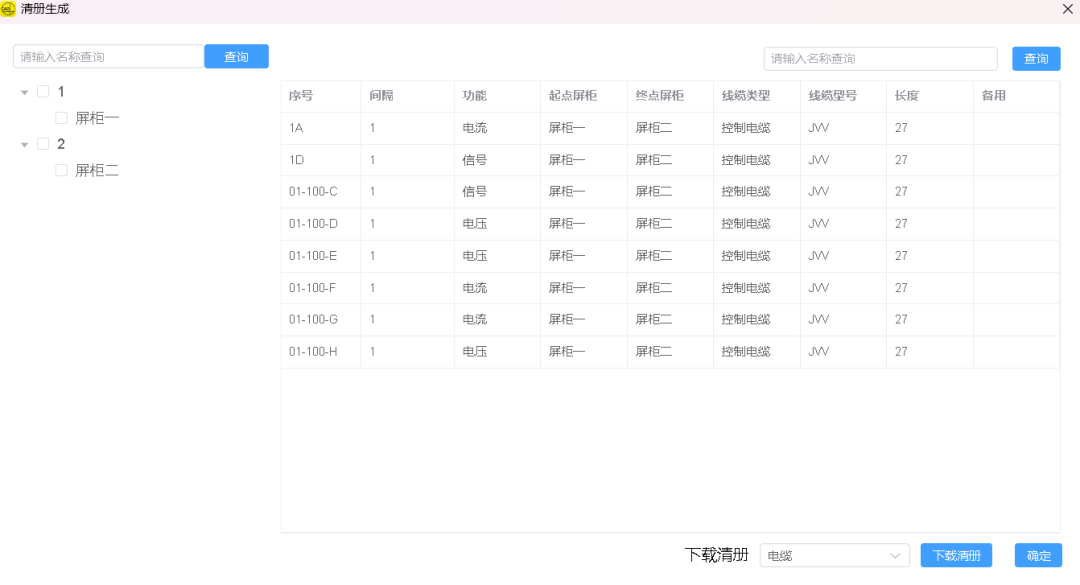
Task: Click the right 查询 search button
Action: (x=1036, y=58)
